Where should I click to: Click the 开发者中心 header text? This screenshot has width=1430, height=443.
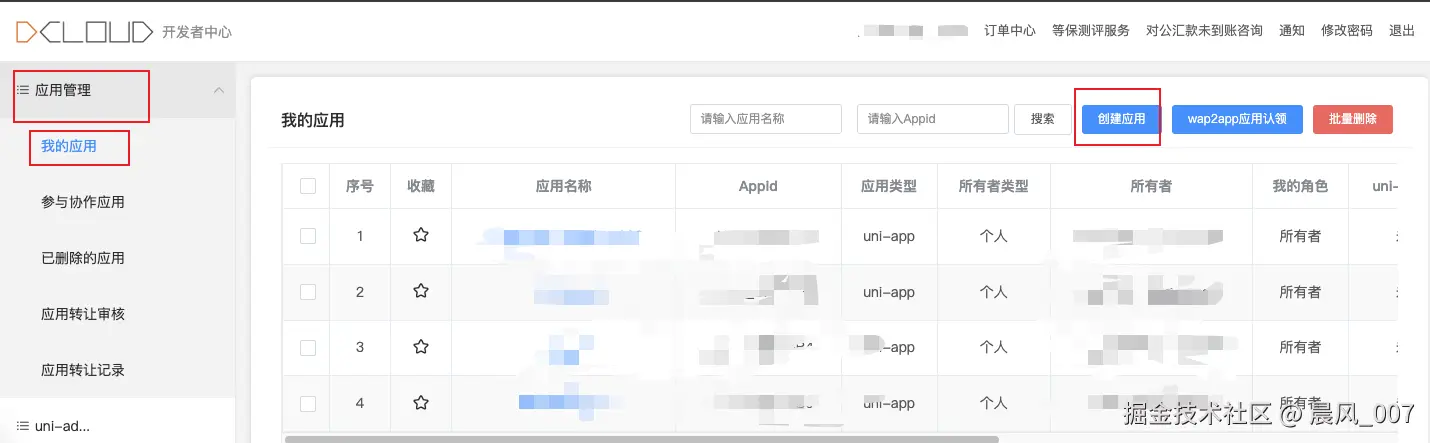[197, 32]
